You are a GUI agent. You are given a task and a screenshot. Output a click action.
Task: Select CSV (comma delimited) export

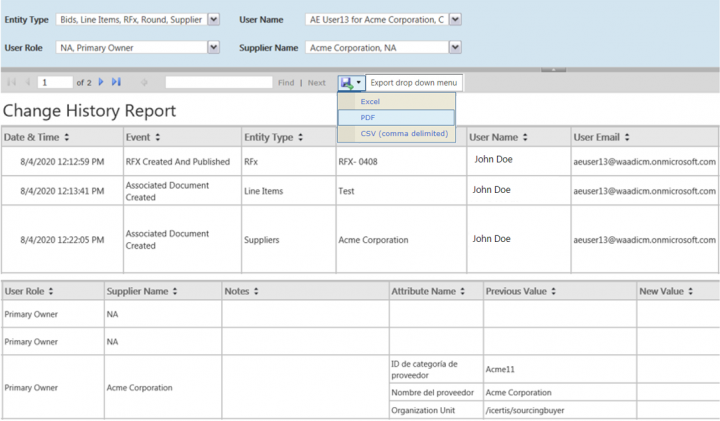(404, 133)
